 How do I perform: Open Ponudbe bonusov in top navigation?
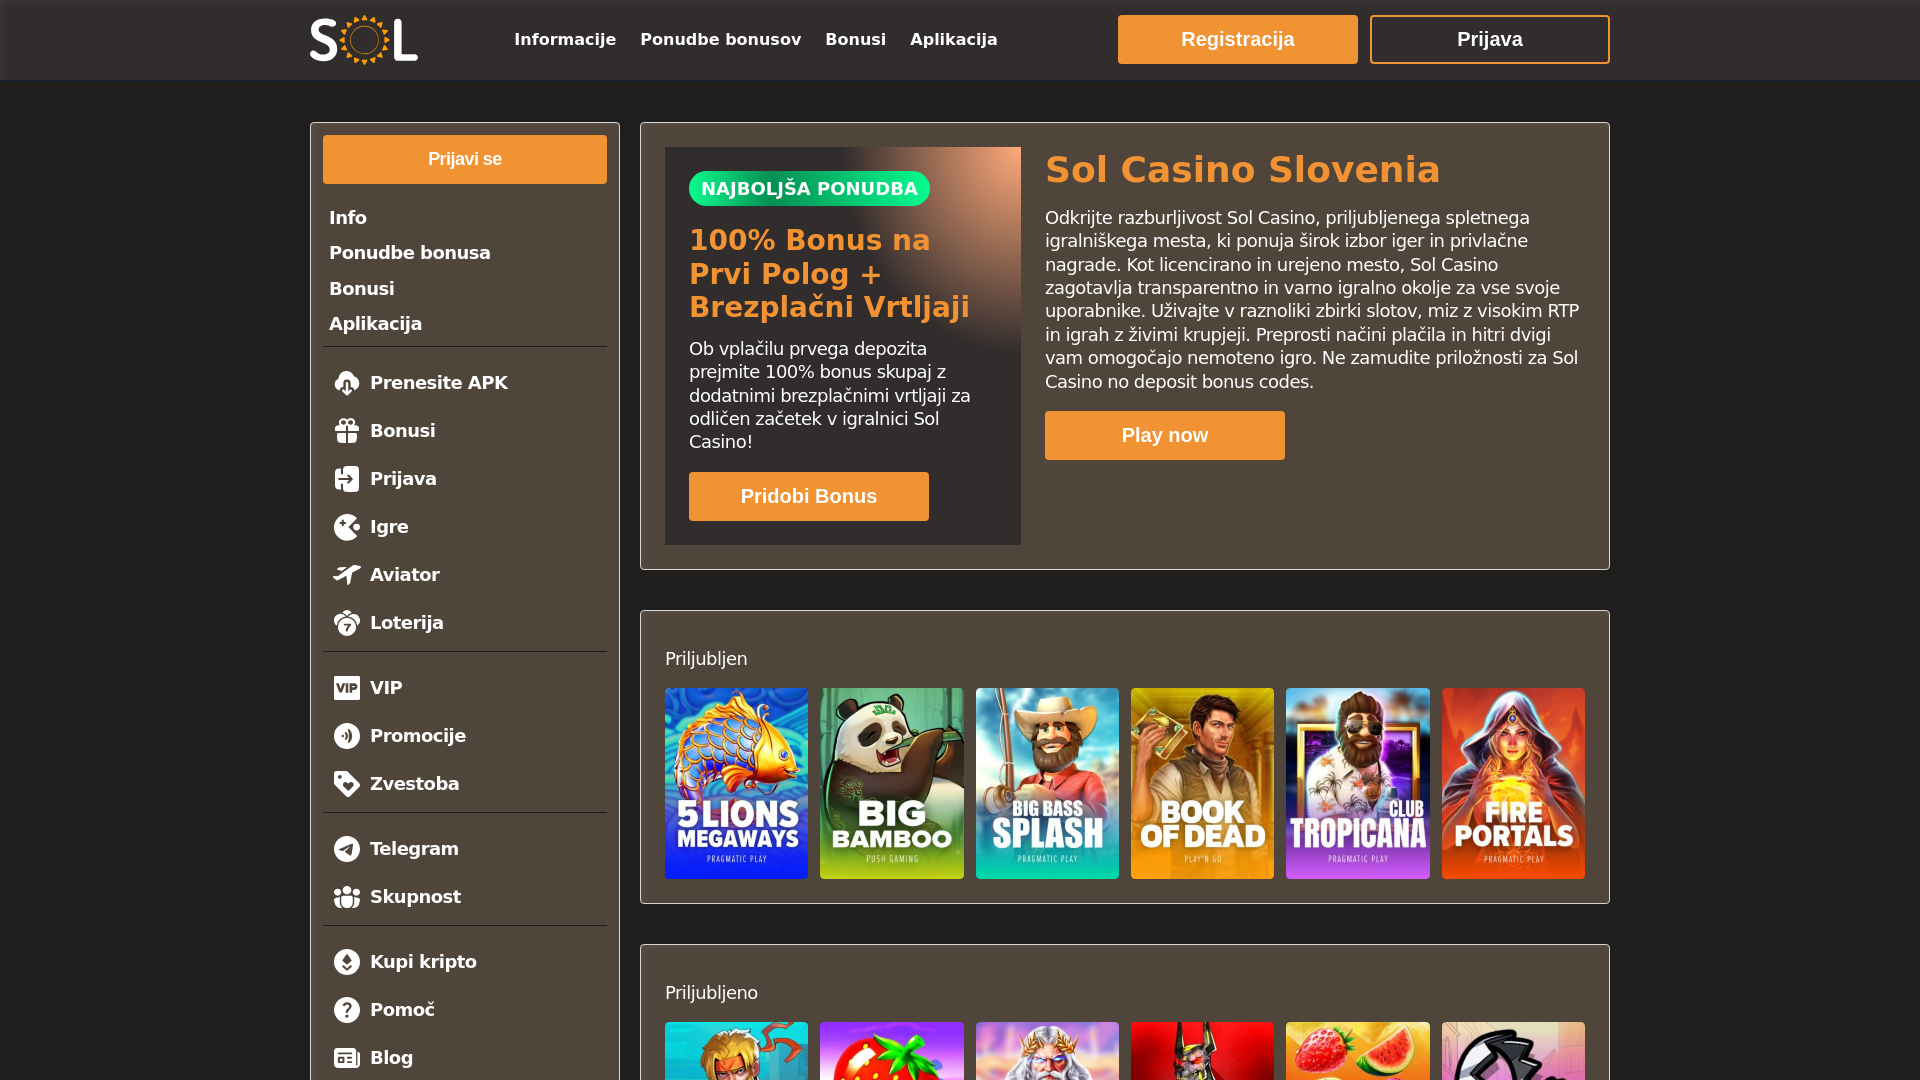click(x=721, y=40)
